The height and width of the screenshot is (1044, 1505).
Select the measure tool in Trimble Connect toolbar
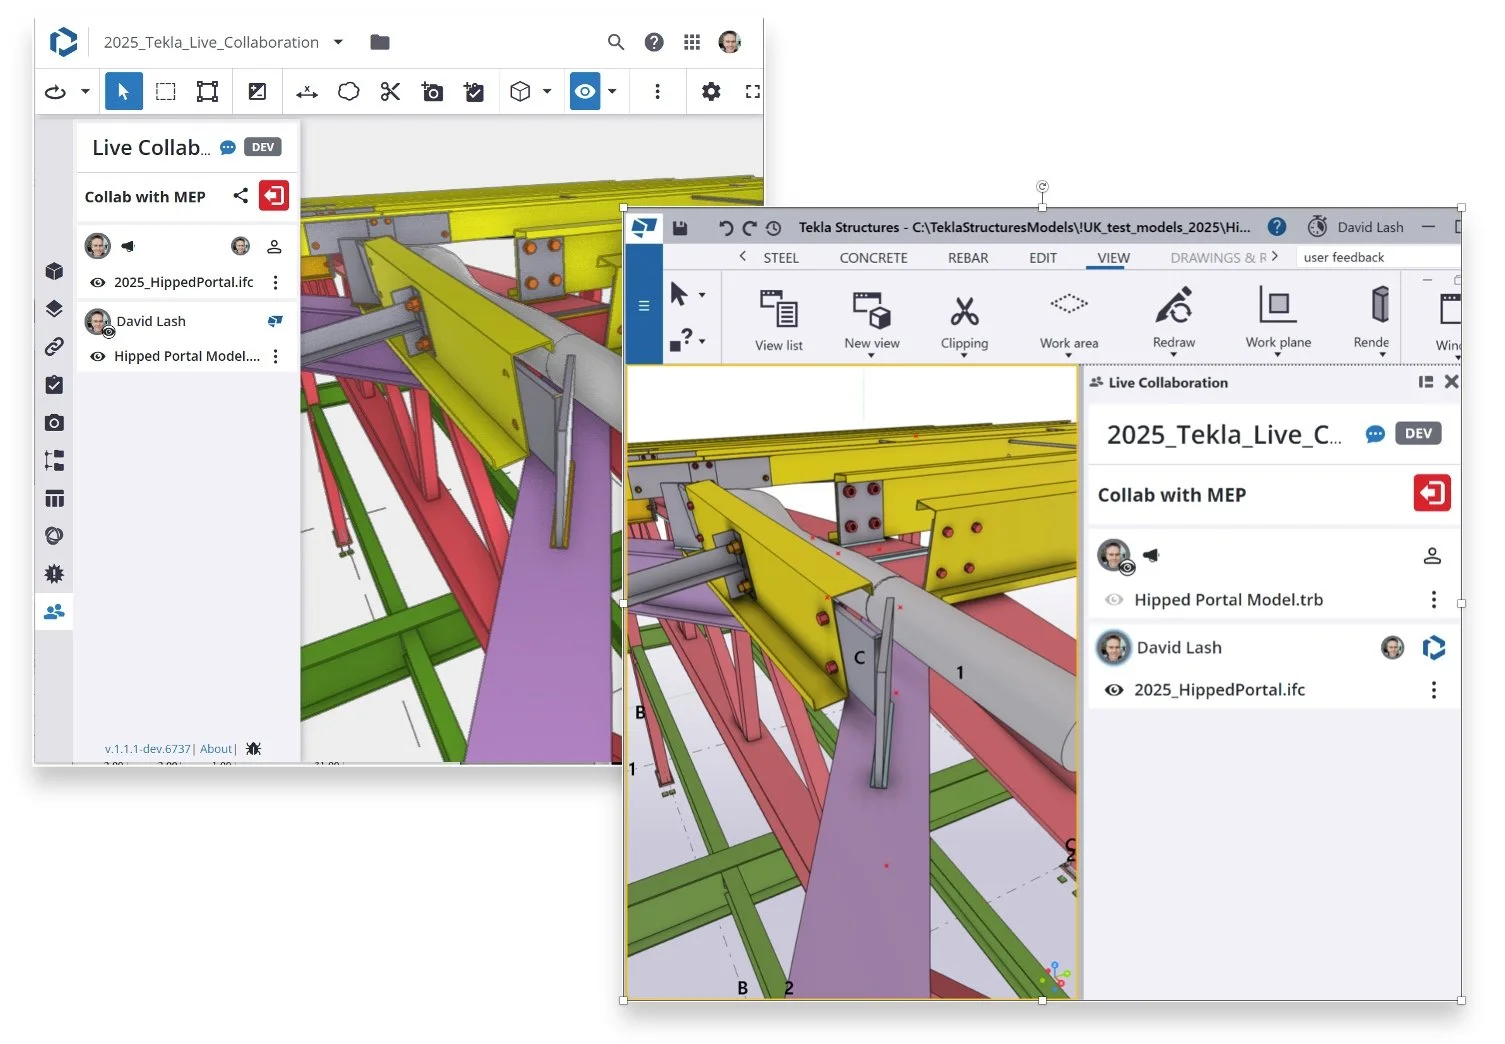coord(307,92)
